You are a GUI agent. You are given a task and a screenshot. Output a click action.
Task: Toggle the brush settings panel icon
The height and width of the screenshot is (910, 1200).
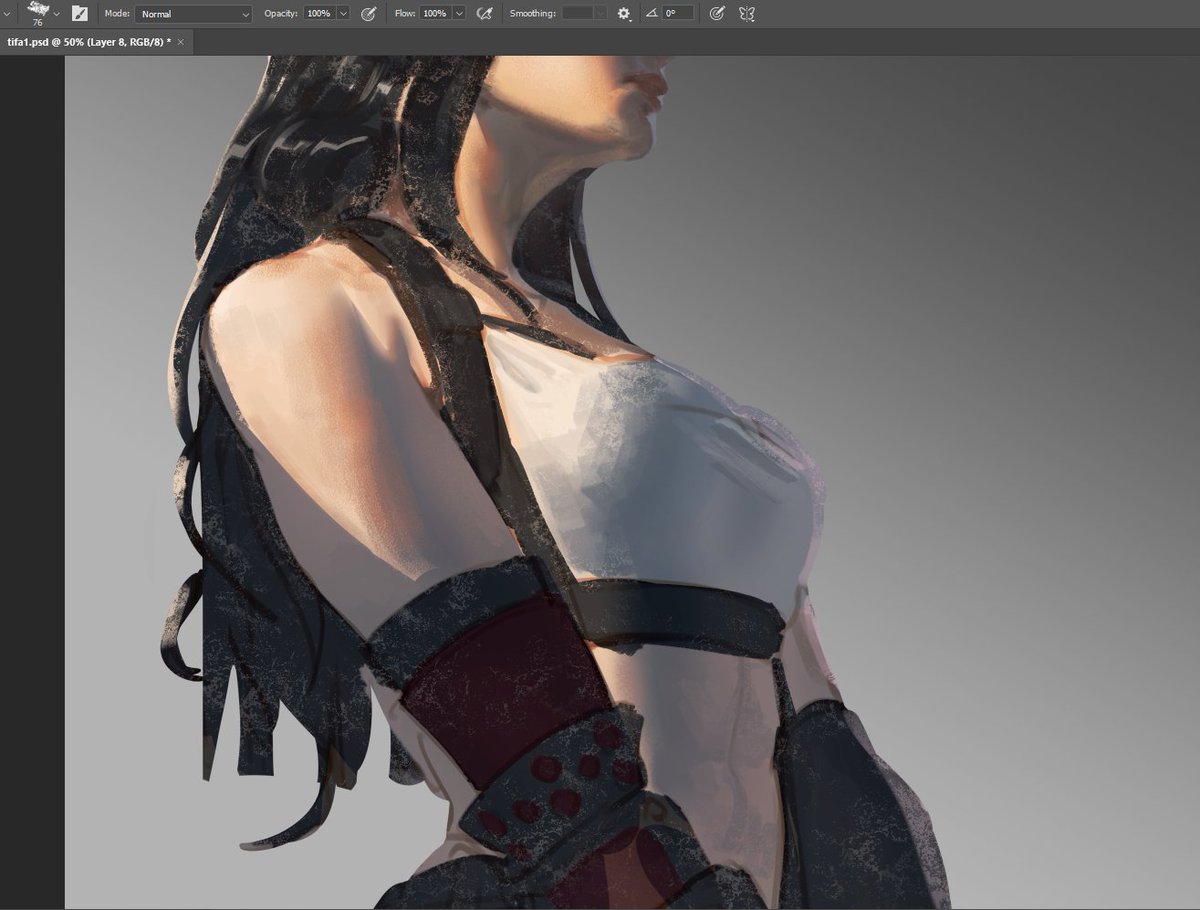click(80, 14)
